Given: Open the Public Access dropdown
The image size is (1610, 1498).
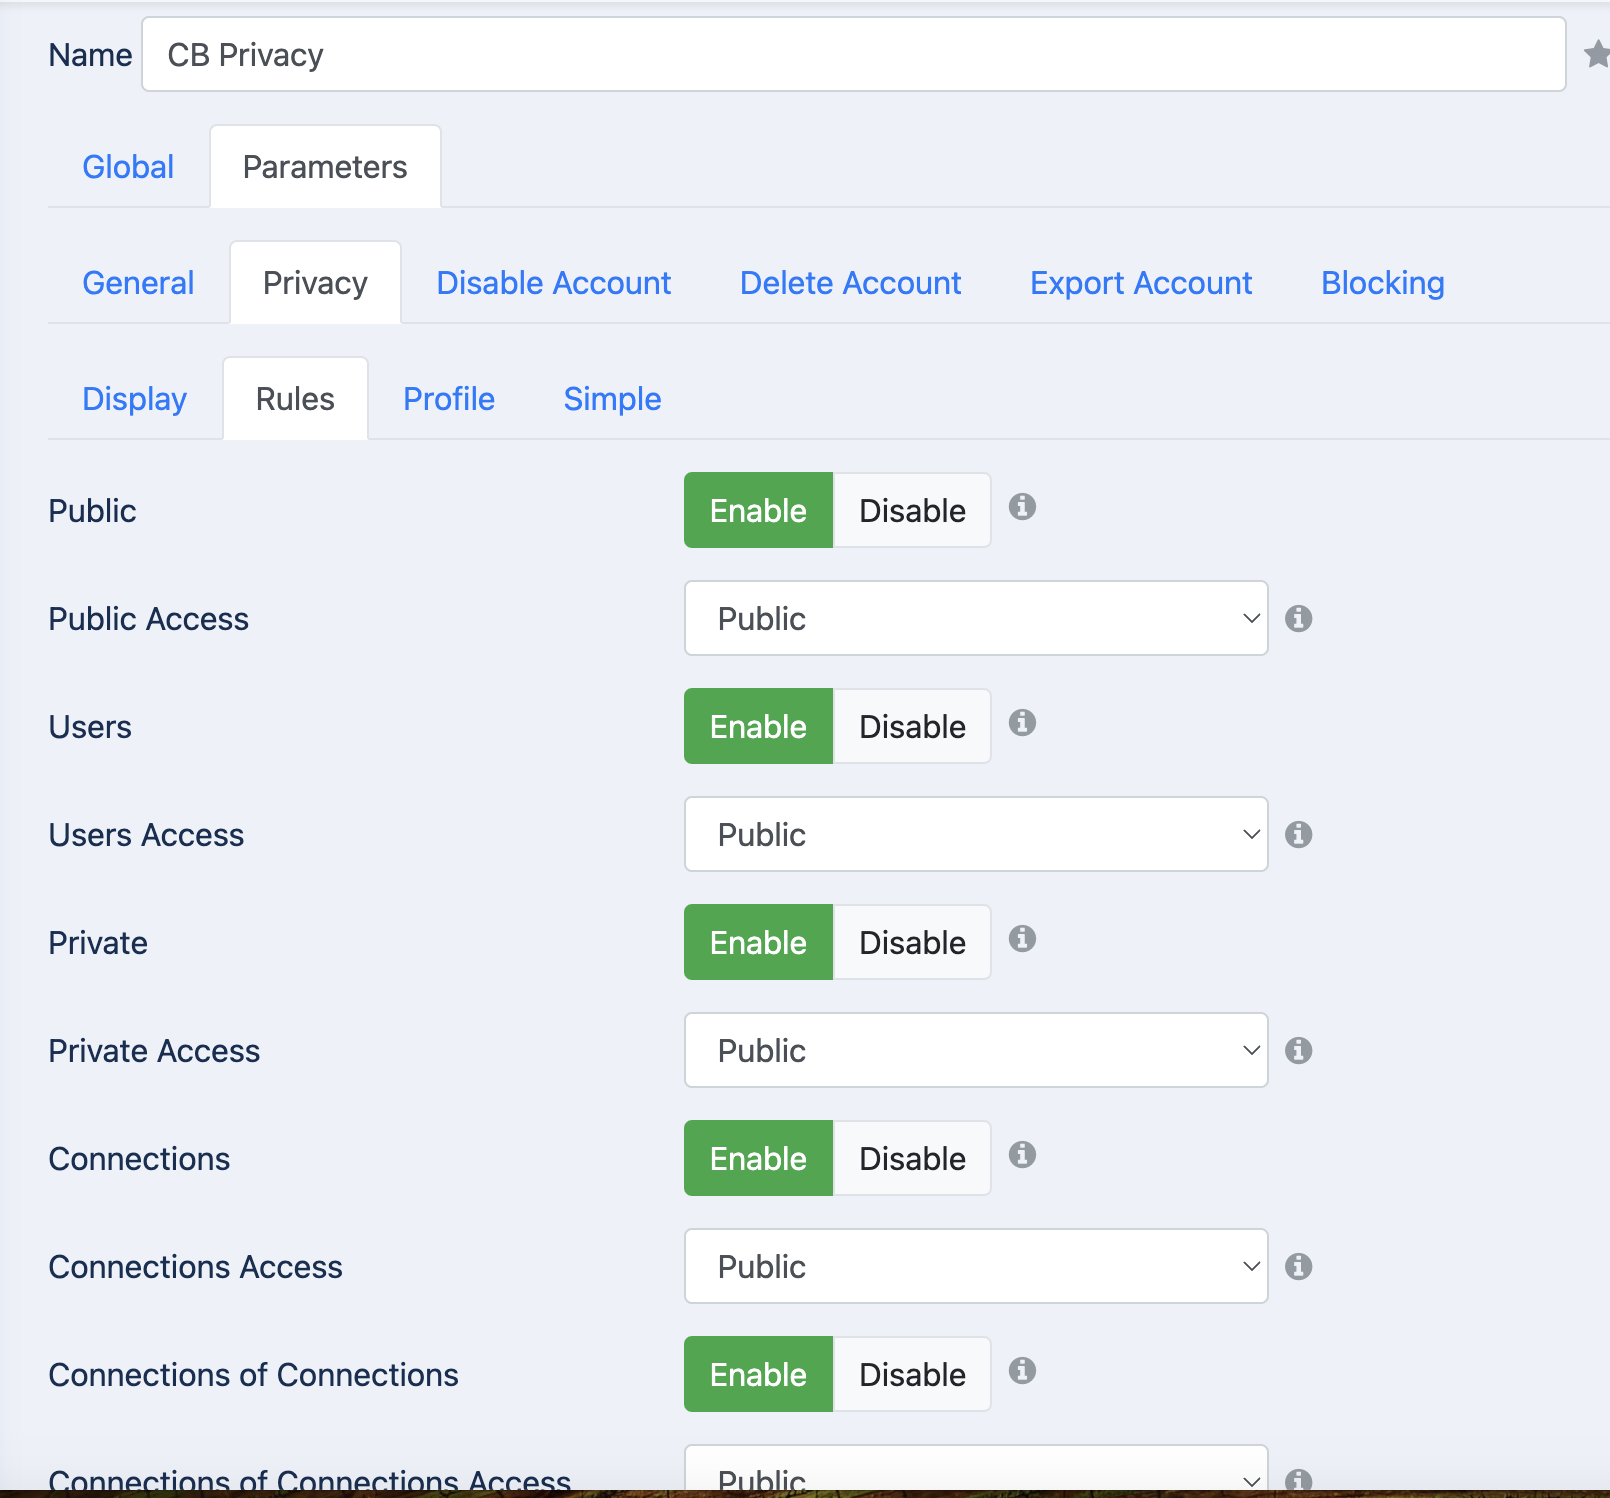Looking at the screenshot, I should pos(976,618).
